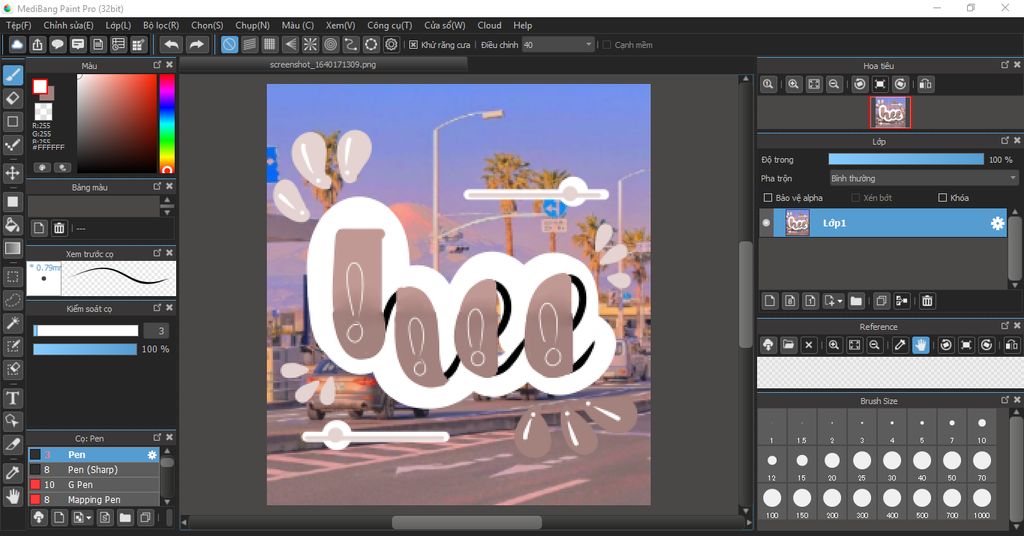
Task: Select the rectangular Select tool
Action: [x=12, y=277]
